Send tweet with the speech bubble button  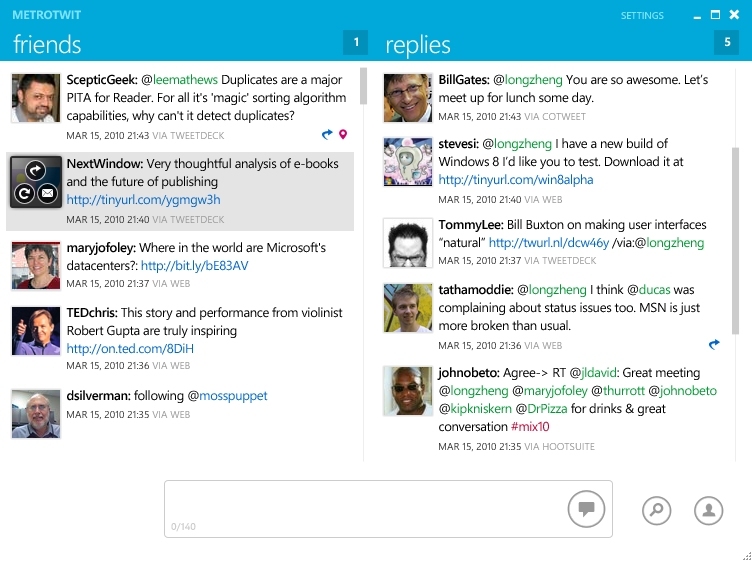tap(586, 509)
